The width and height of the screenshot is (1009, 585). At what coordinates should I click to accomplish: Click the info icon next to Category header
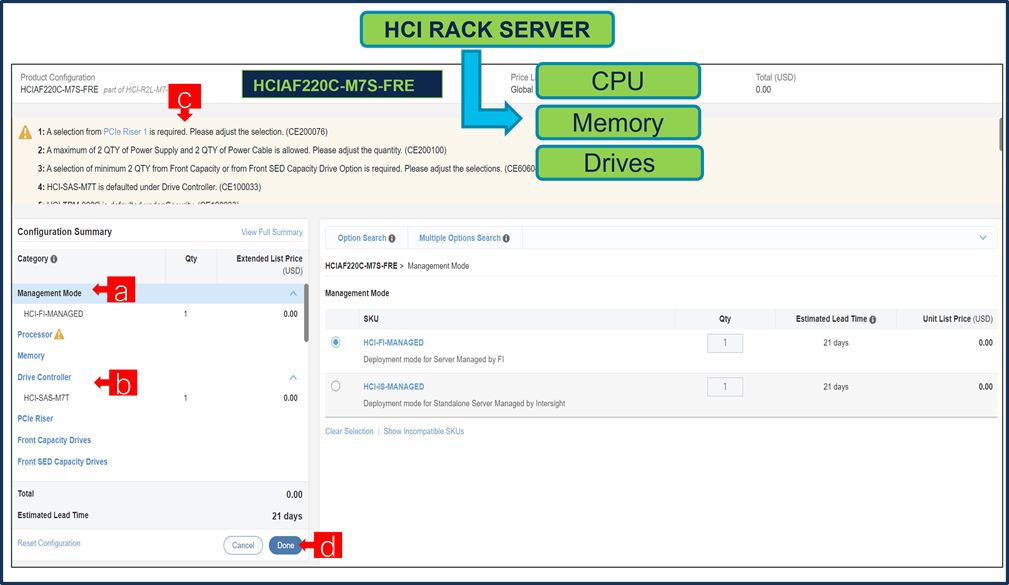click(x=54, y=259)
